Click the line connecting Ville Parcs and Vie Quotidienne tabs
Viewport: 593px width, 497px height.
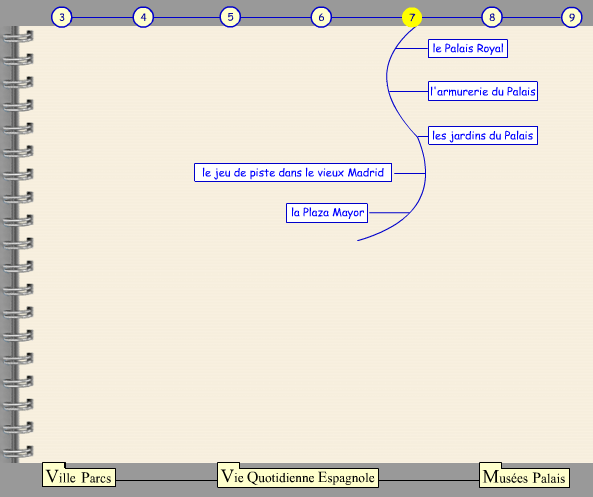(x=166, y=480)
